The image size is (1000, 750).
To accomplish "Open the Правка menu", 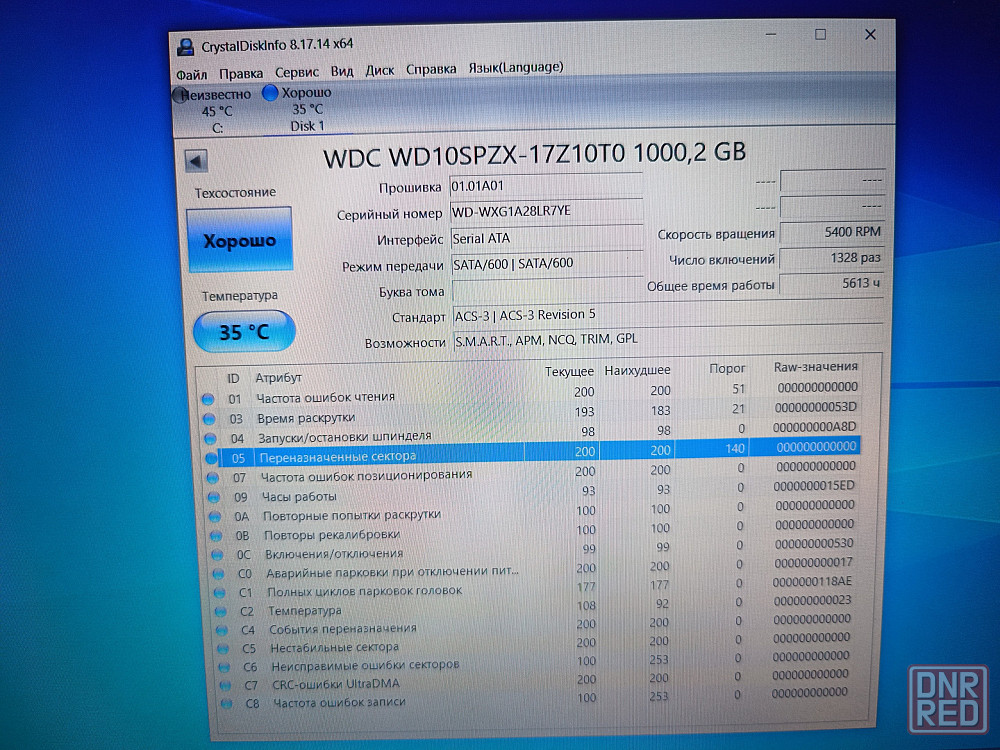I will (241, 73).
